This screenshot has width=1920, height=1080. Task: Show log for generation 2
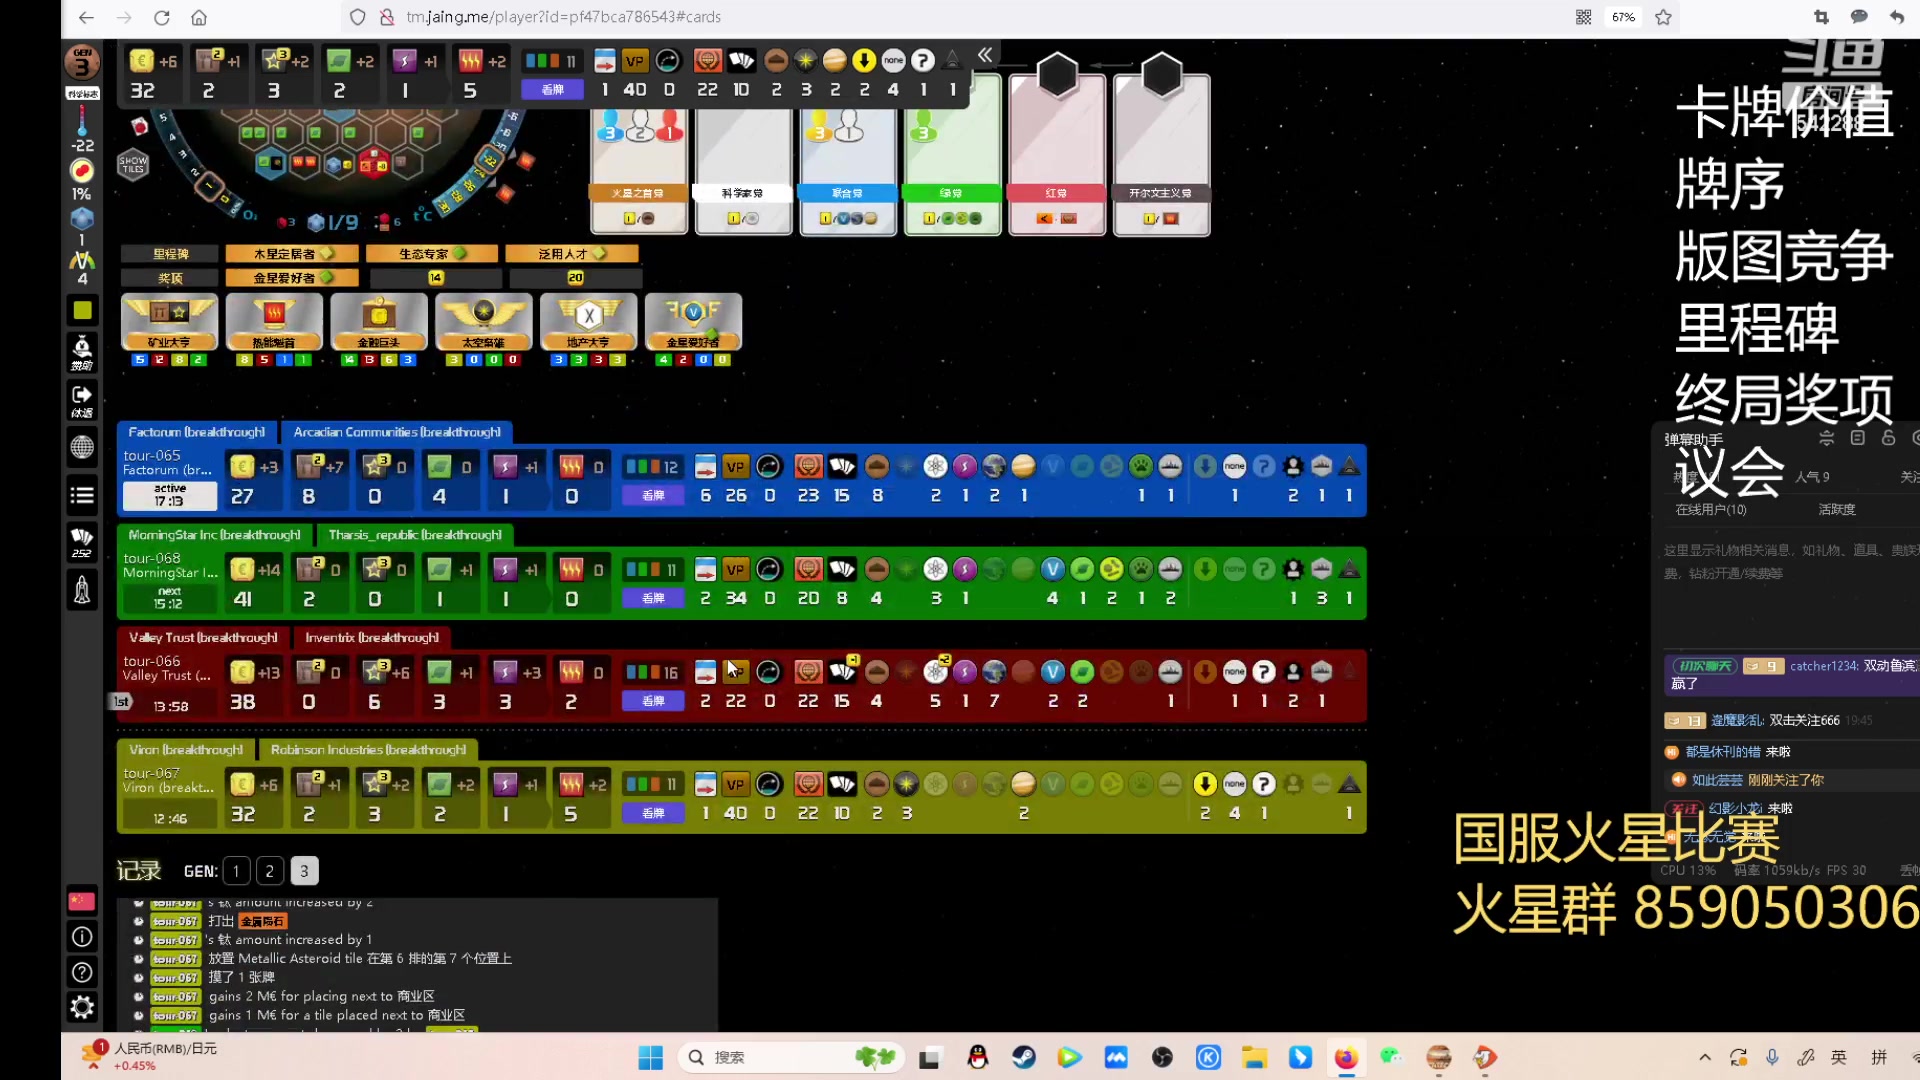tap(270, 871)
